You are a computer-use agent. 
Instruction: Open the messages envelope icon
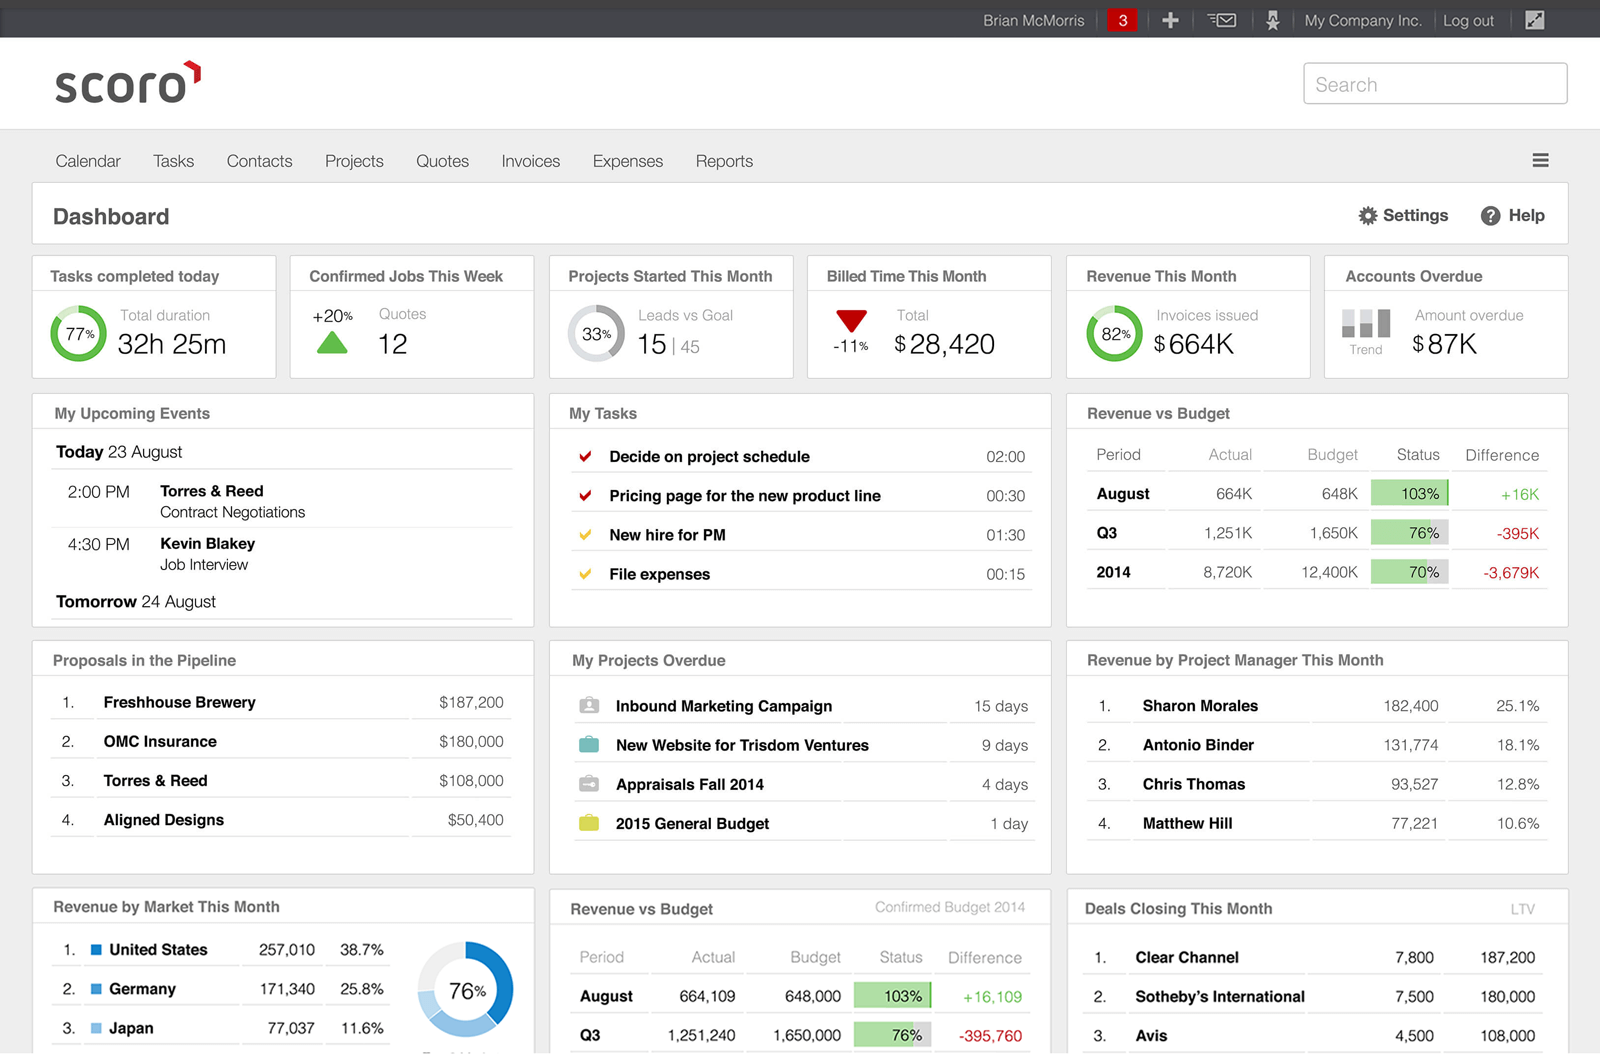1222,20
